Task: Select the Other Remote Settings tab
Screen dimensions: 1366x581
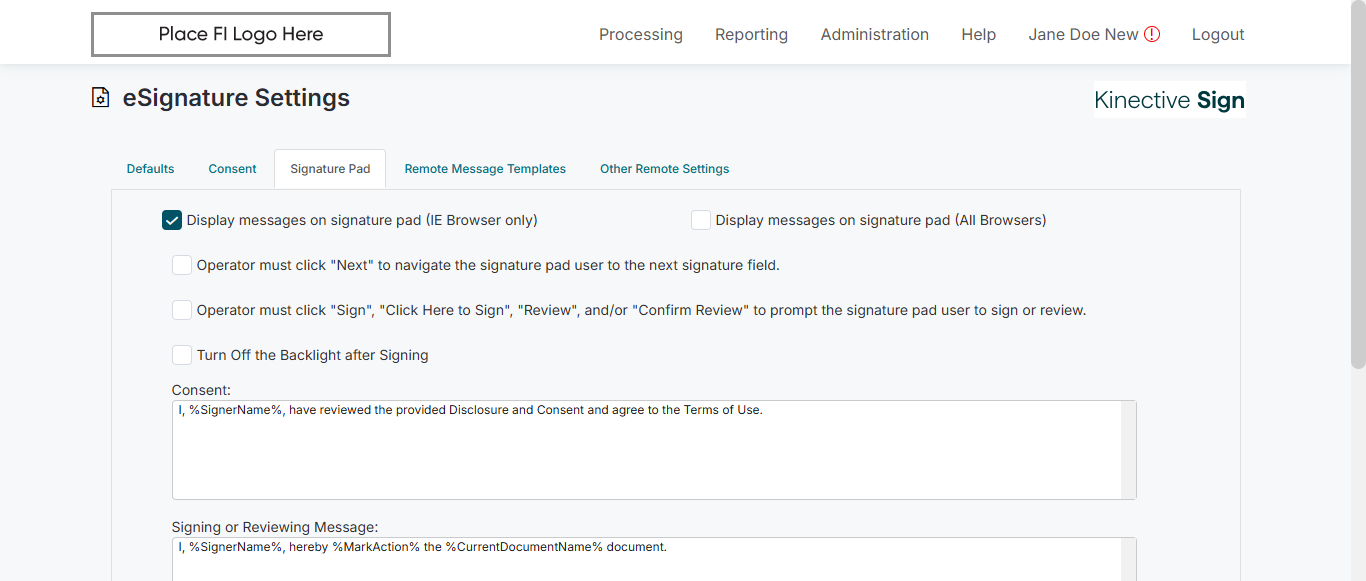Action: (x=664, y=169)
